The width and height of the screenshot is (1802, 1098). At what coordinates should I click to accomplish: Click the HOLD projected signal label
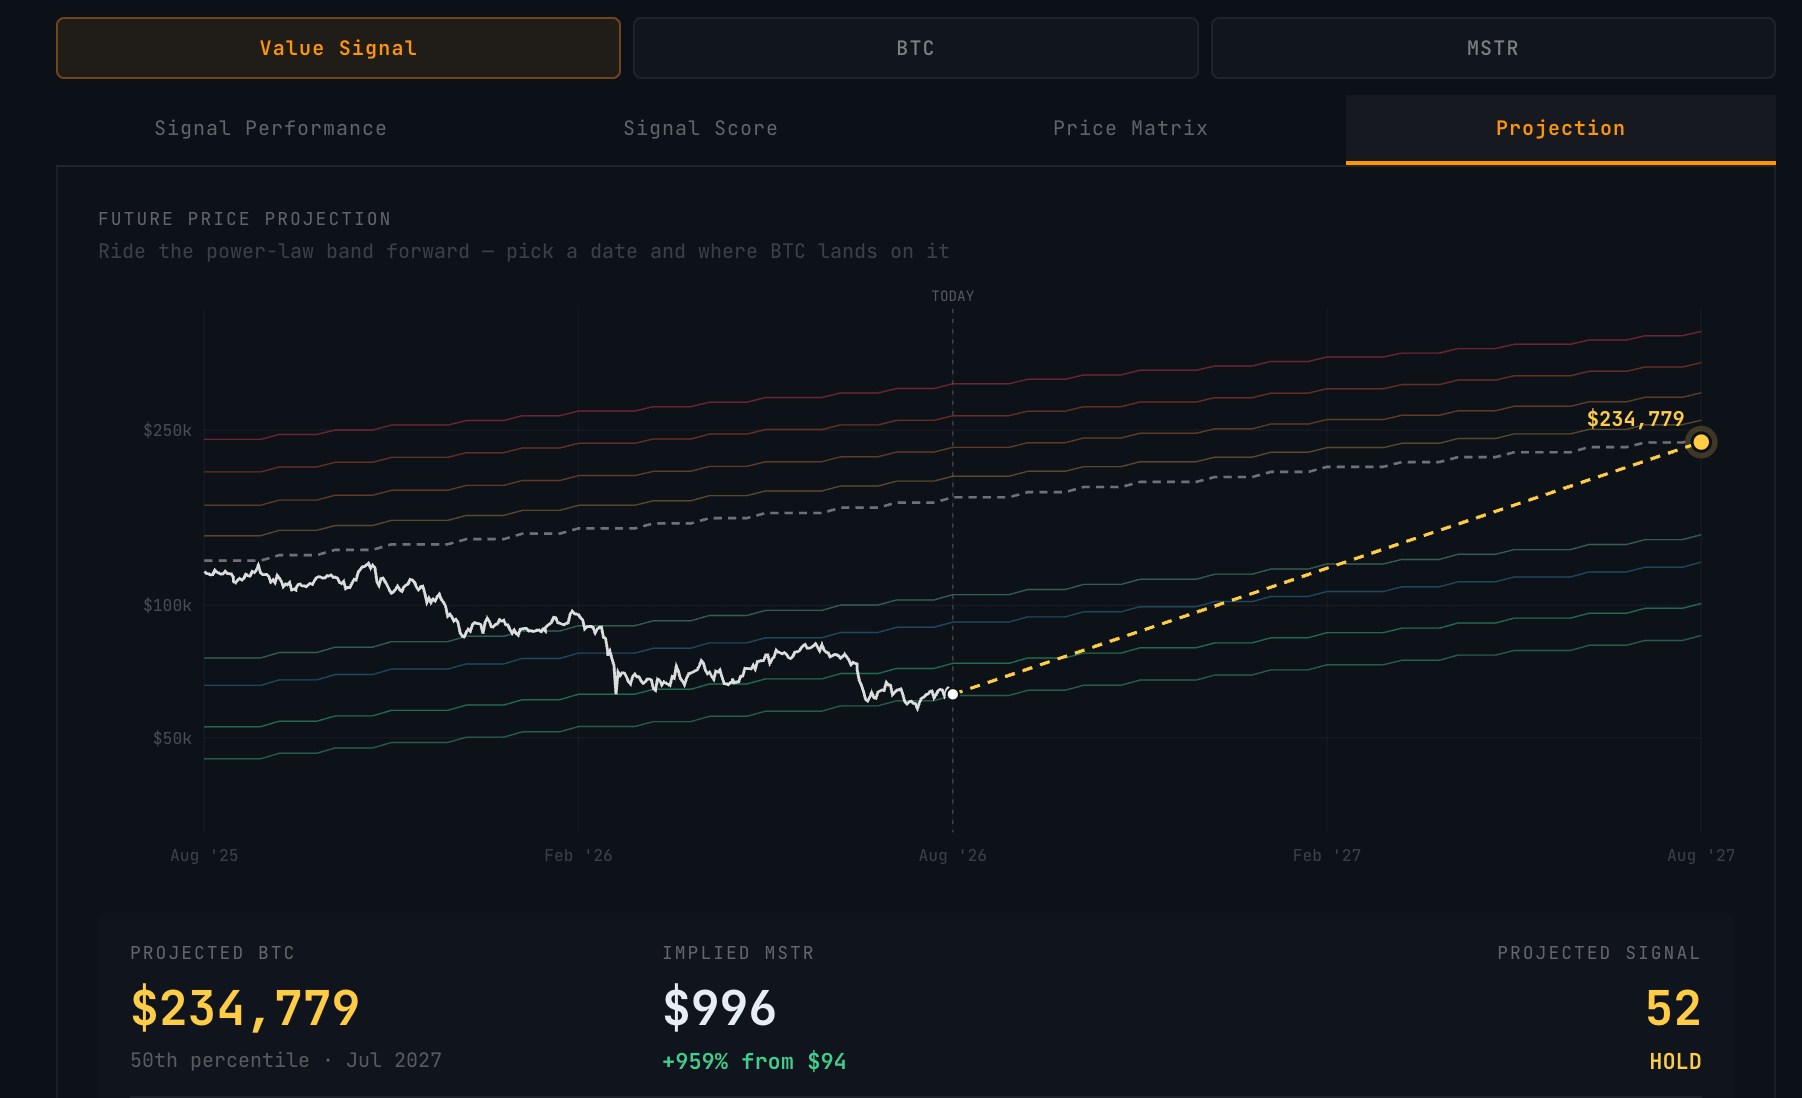point(1675,1061)
